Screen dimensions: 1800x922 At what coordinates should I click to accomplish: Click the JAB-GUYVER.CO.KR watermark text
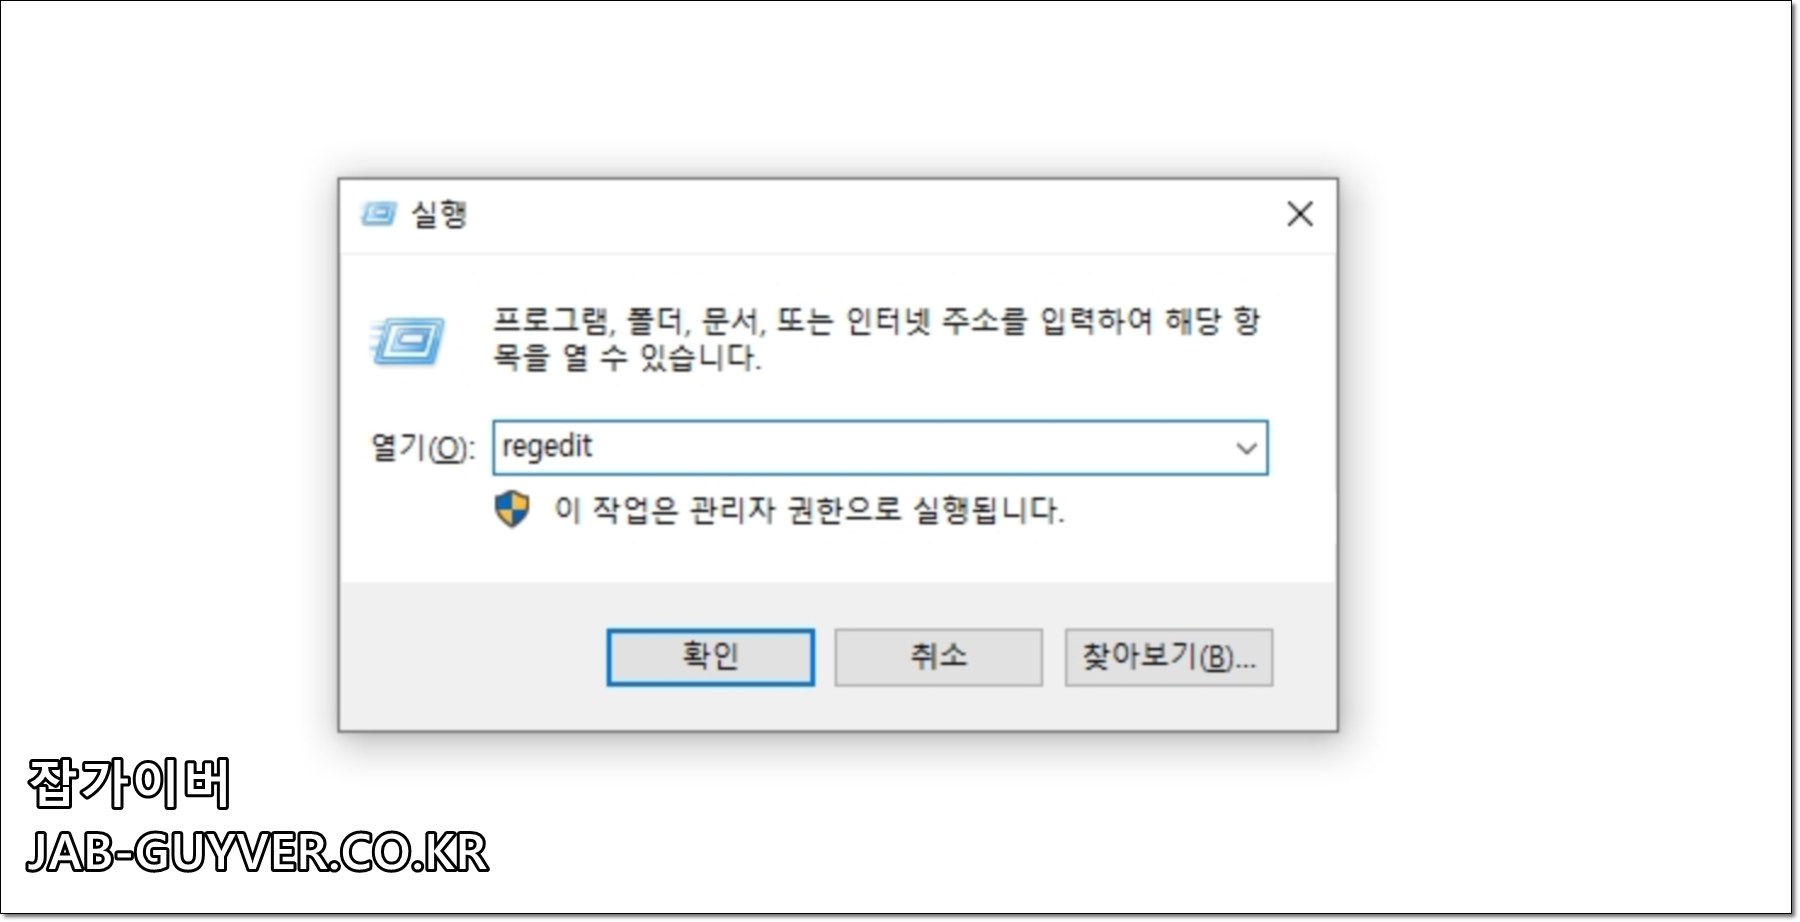257,853
